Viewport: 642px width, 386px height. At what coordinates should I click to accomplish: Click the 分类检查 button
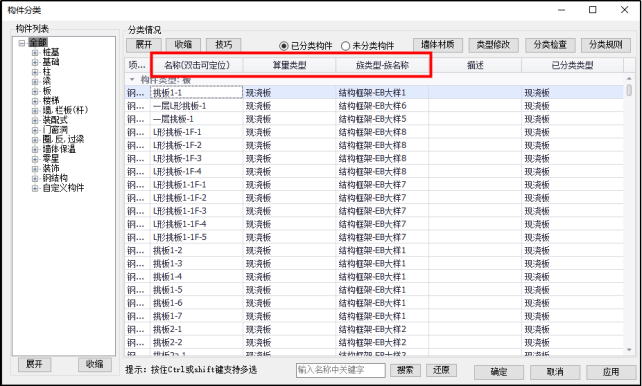(x=550, y=45)
